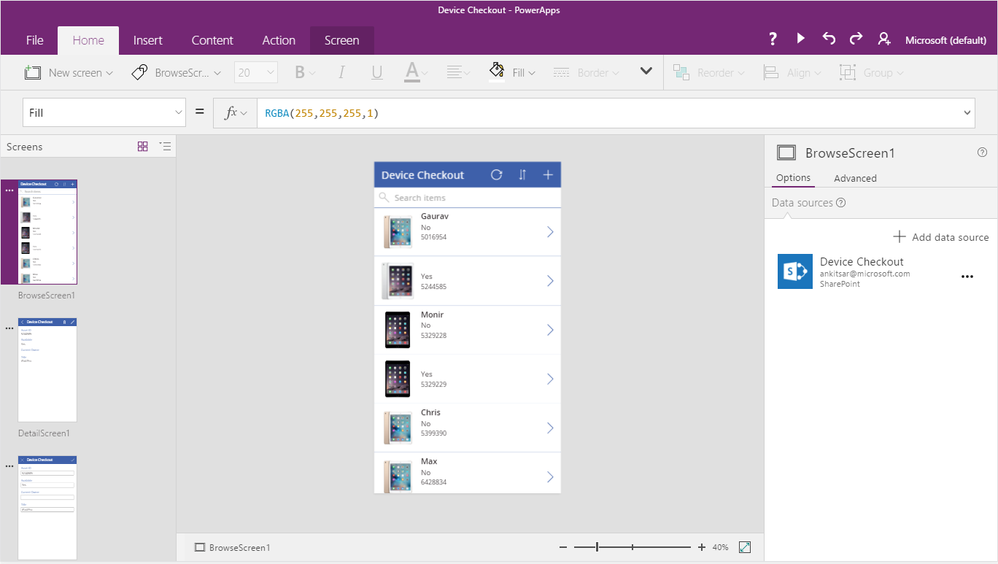The image size is (998, 564).
Task: Redo the last action
Action: tap(856, 39)
